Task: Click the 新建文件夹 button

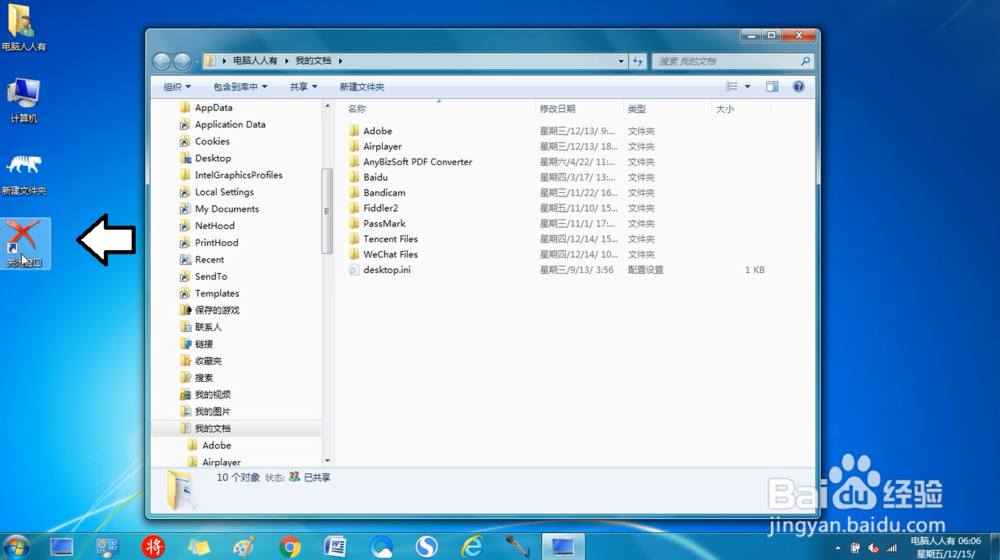Action: (362, 87)
